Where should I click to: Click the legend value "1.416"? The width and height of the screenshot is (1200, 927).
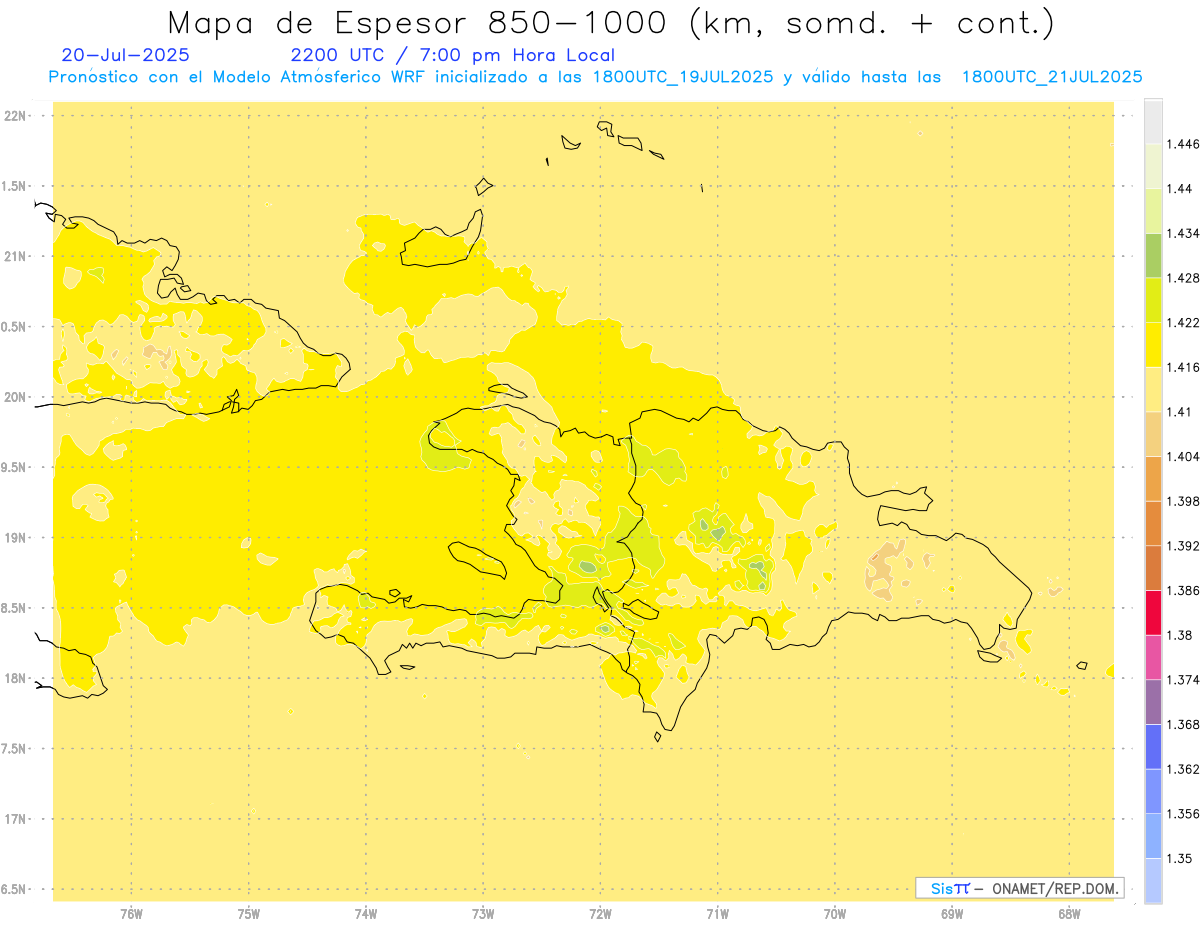tap(1183, 367)
